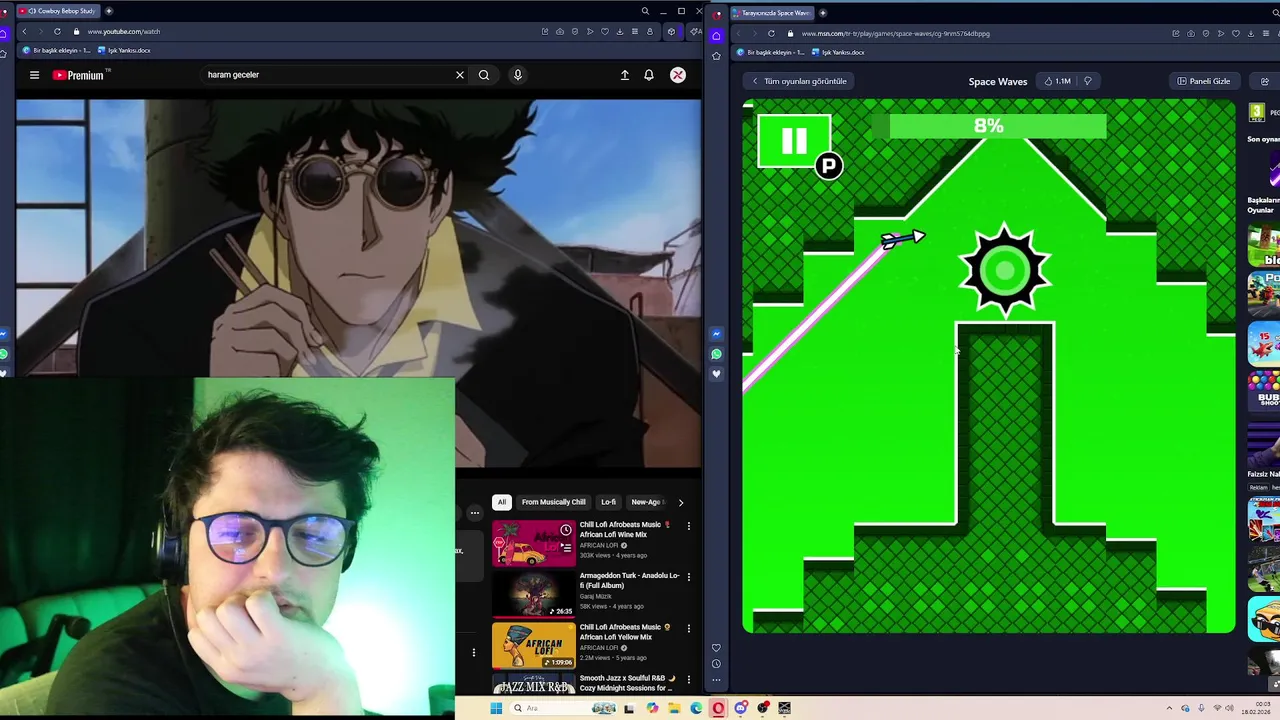Click the P badge beside pause button

click(829, 166)
